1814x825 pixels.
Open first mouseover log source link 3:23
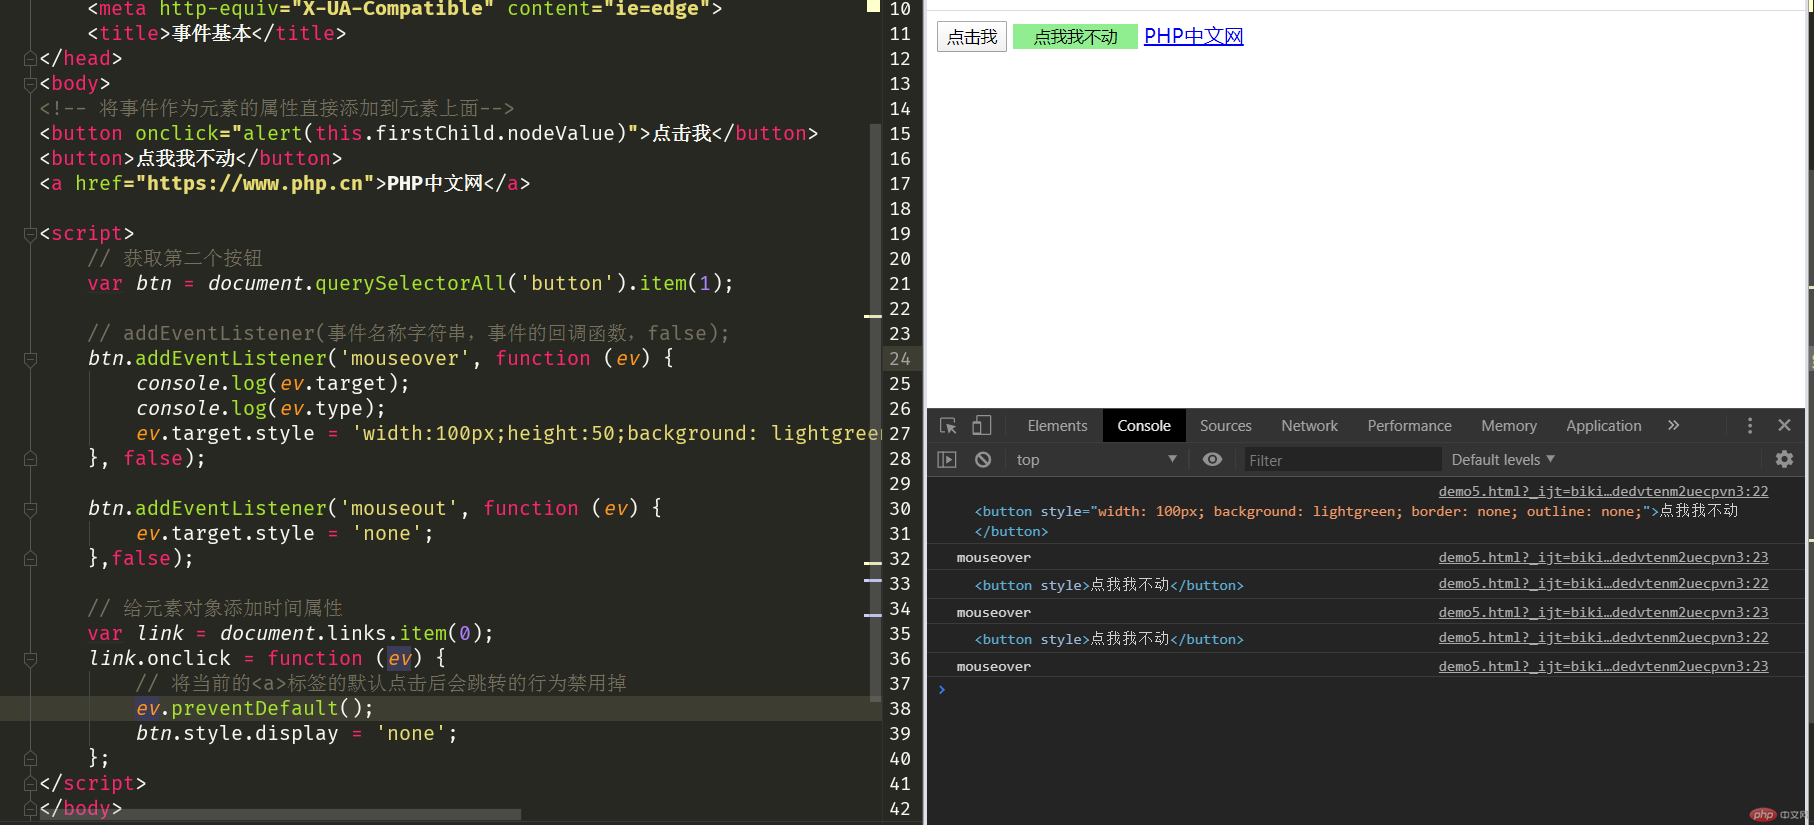pyautogui.click(x=1603, y=557)
